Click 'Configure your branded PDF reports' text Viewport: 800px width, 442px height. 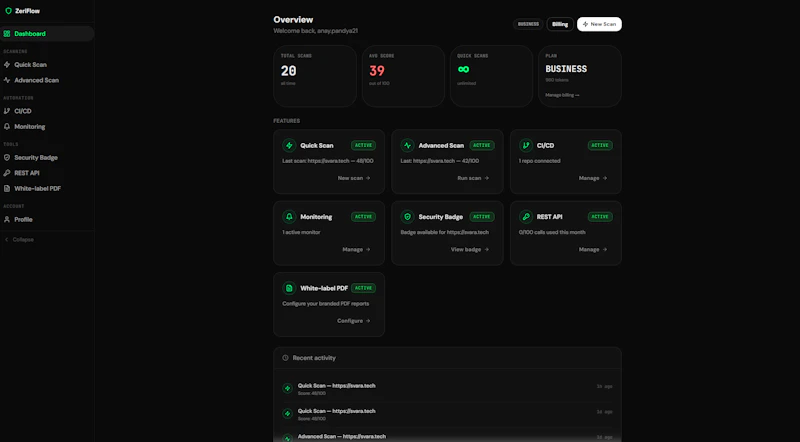tap(326, 304)
